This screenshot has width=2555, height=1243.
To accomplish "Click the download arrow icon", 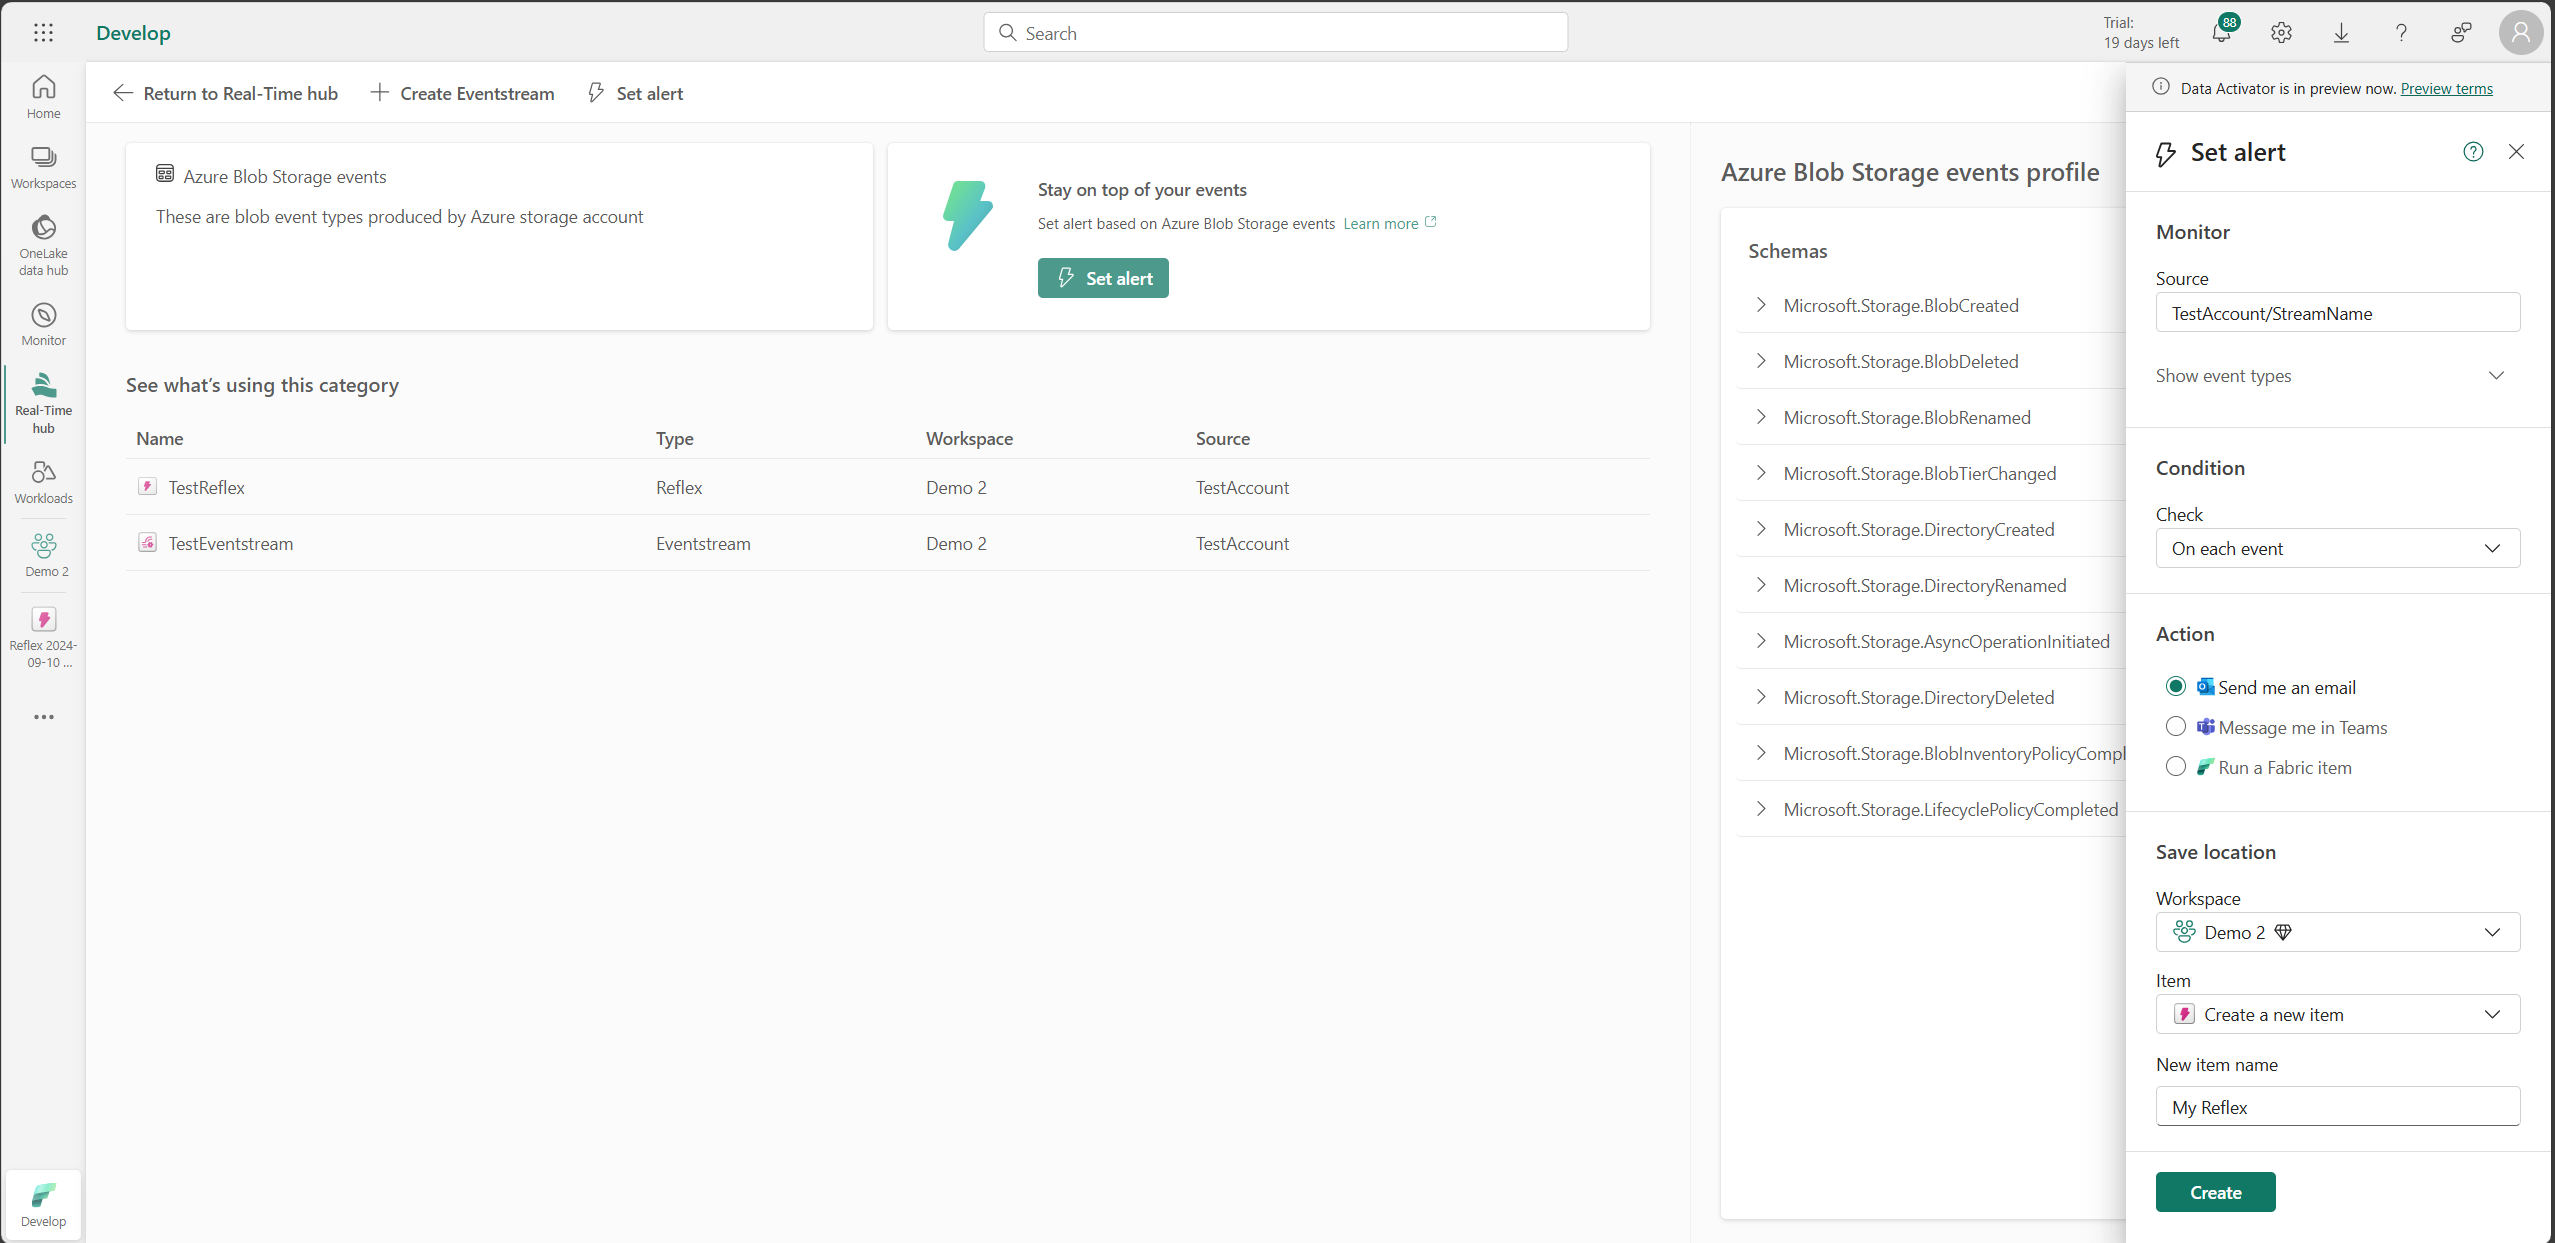I will (2341, 33).
